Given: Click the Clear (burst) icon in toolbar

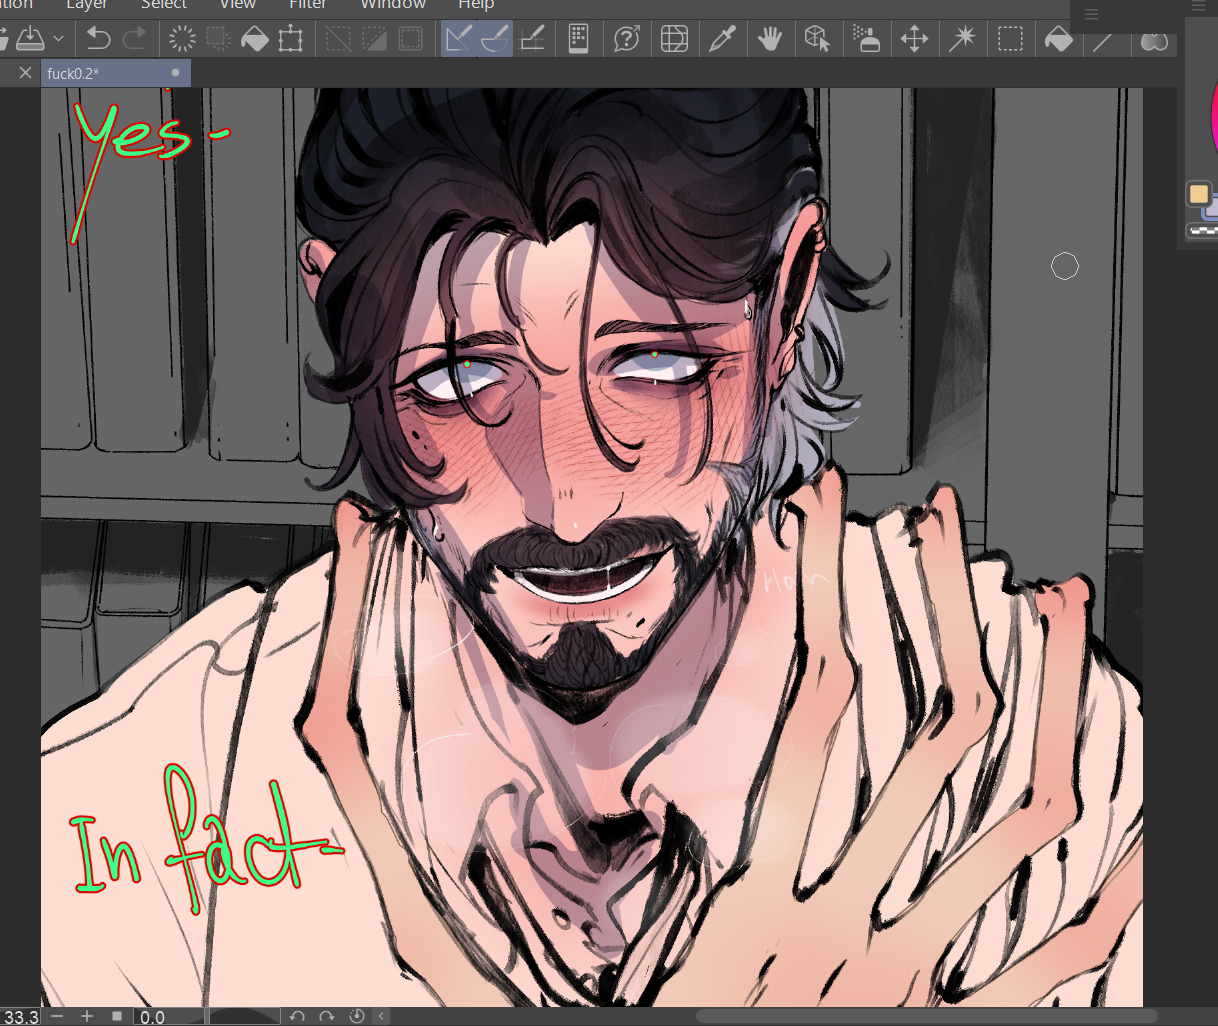Looking at the screenshot, I should [x=182, y=39].
